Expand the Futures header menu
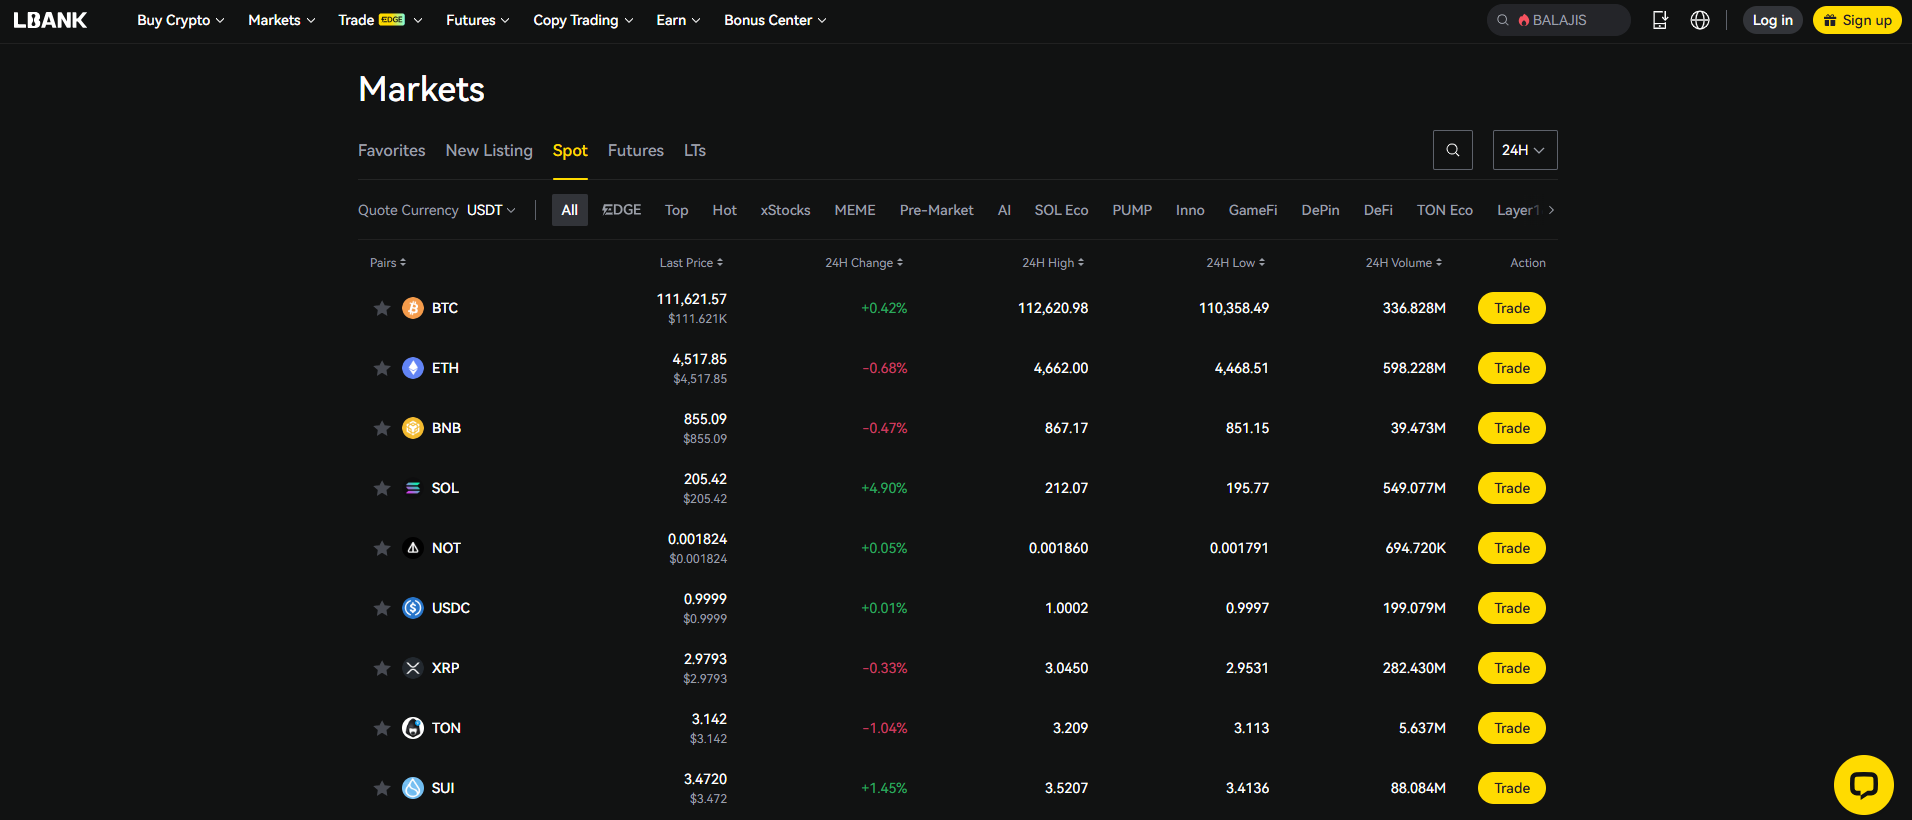Image resolution: width=1912 pixels, height=820 pixels. coord(477,20)
